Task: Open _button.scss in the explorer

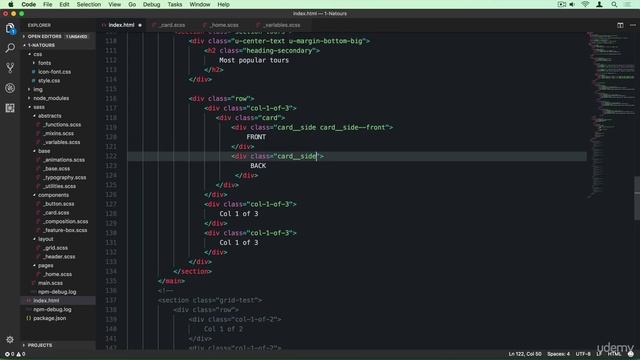Action: coord(58,204)
